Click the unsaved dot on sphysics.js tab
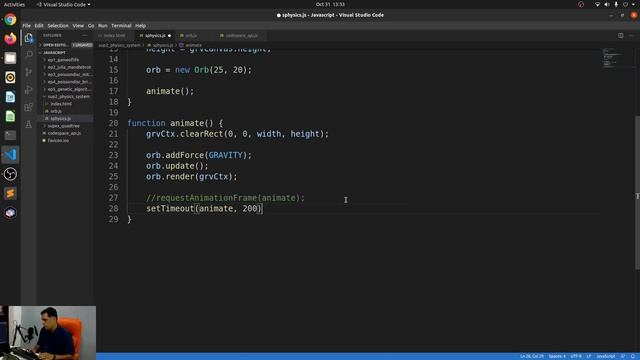 coord(169,36)
